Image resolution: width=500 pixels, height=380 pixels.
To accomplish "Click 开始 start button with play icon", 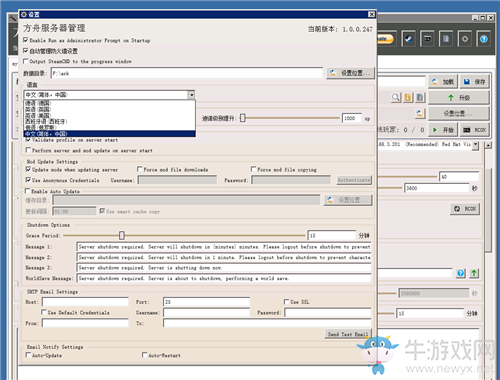I will tap(443, 130).
